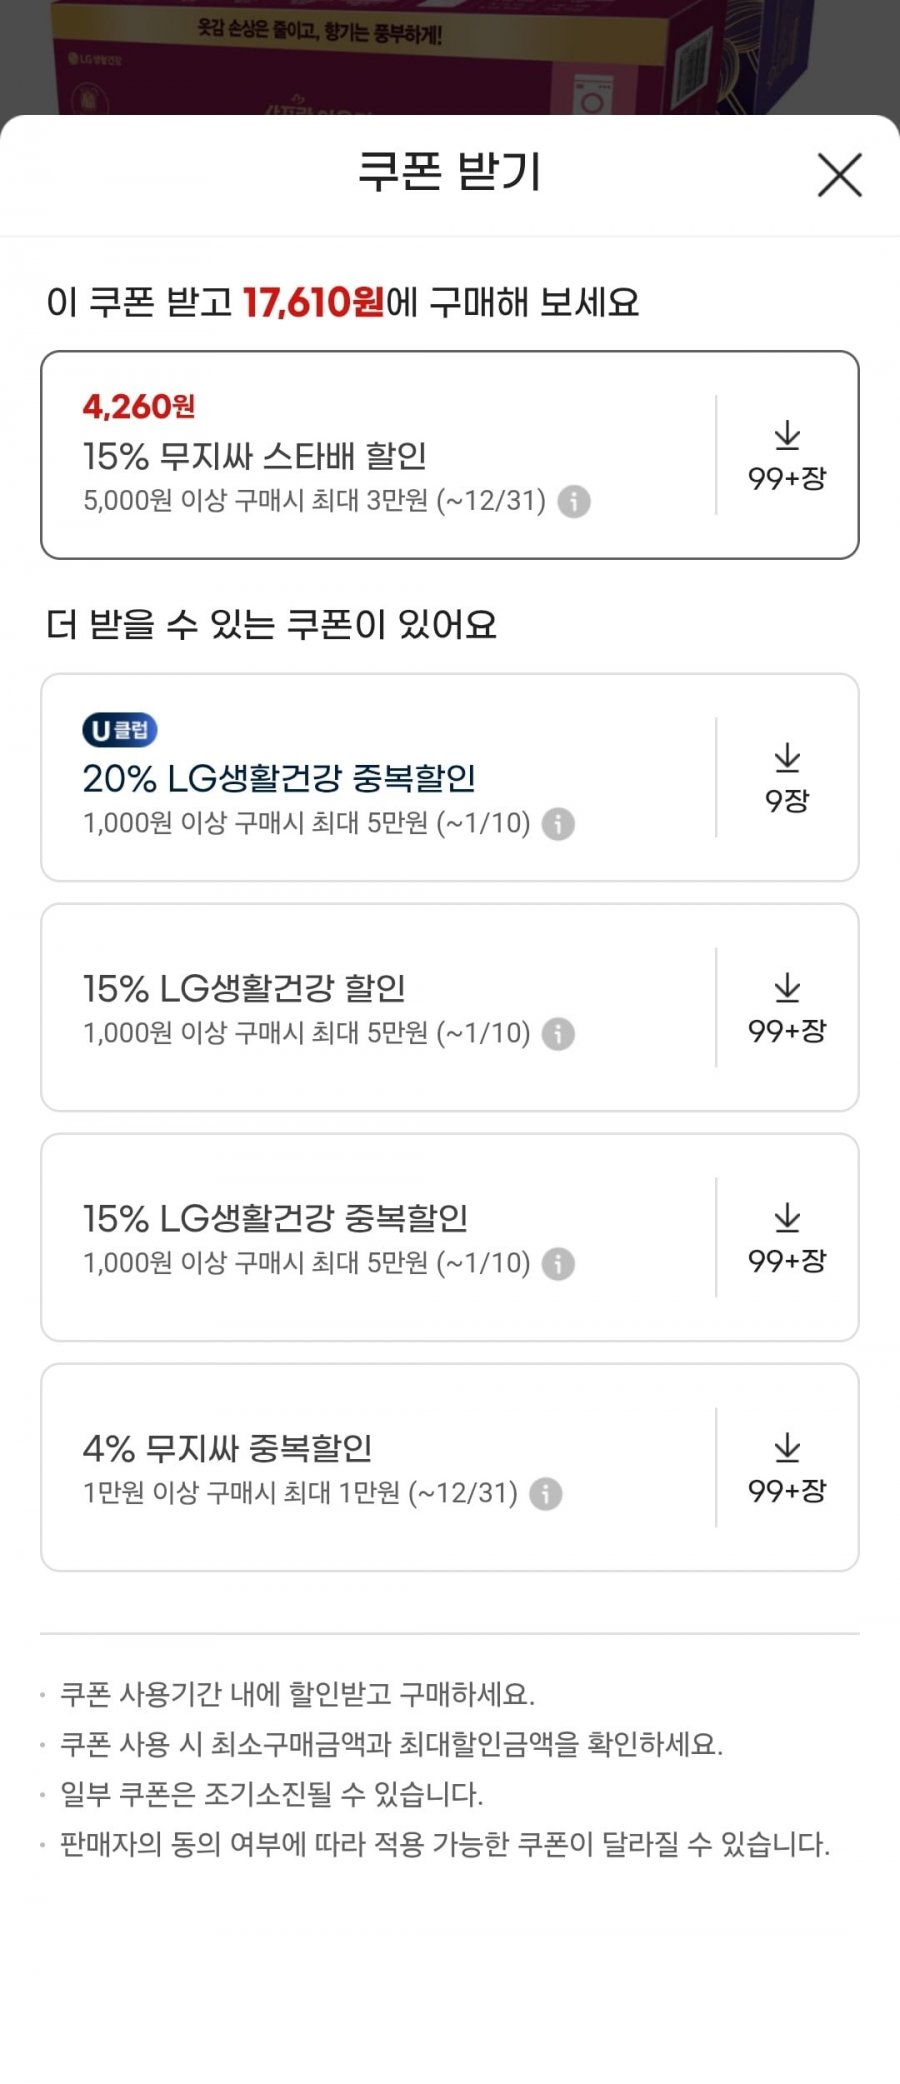The height and width of the screenshot is (2084, 900).
Task: Tap the 4% 무지싸 중복할인 coupon title
Action: tap(227, 1449)
